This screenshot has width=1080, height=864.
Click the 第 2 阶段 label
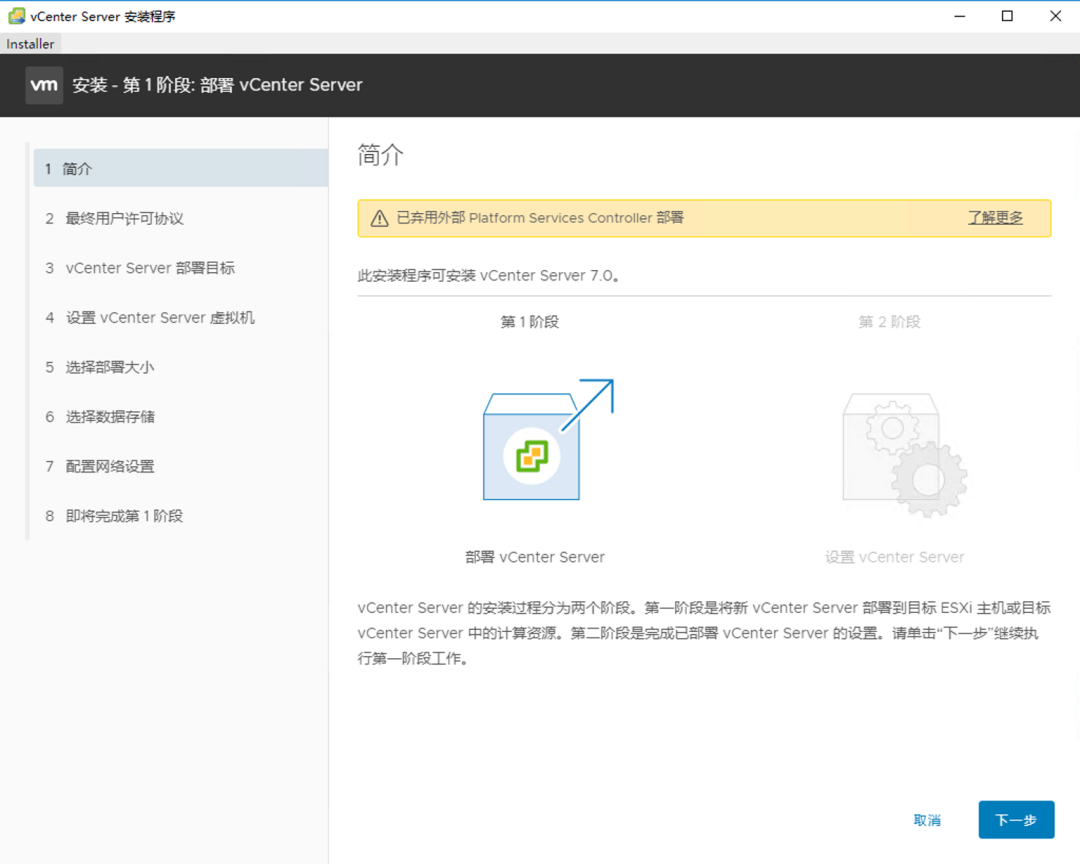pyautogui.click(x=889, y=322)
